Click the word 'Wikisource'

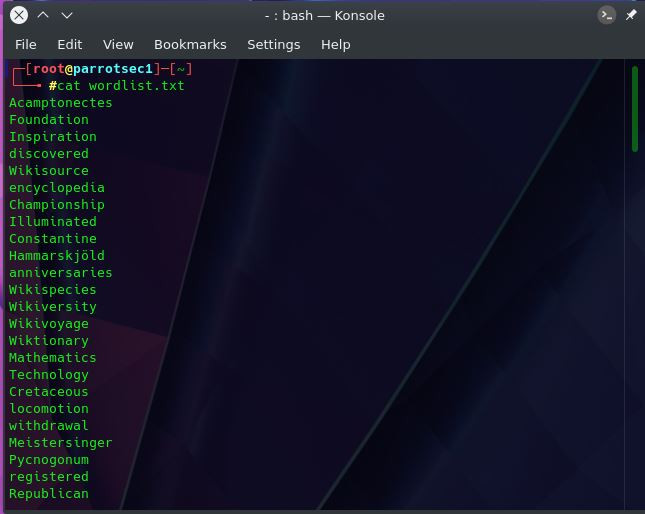pos(49,171)
